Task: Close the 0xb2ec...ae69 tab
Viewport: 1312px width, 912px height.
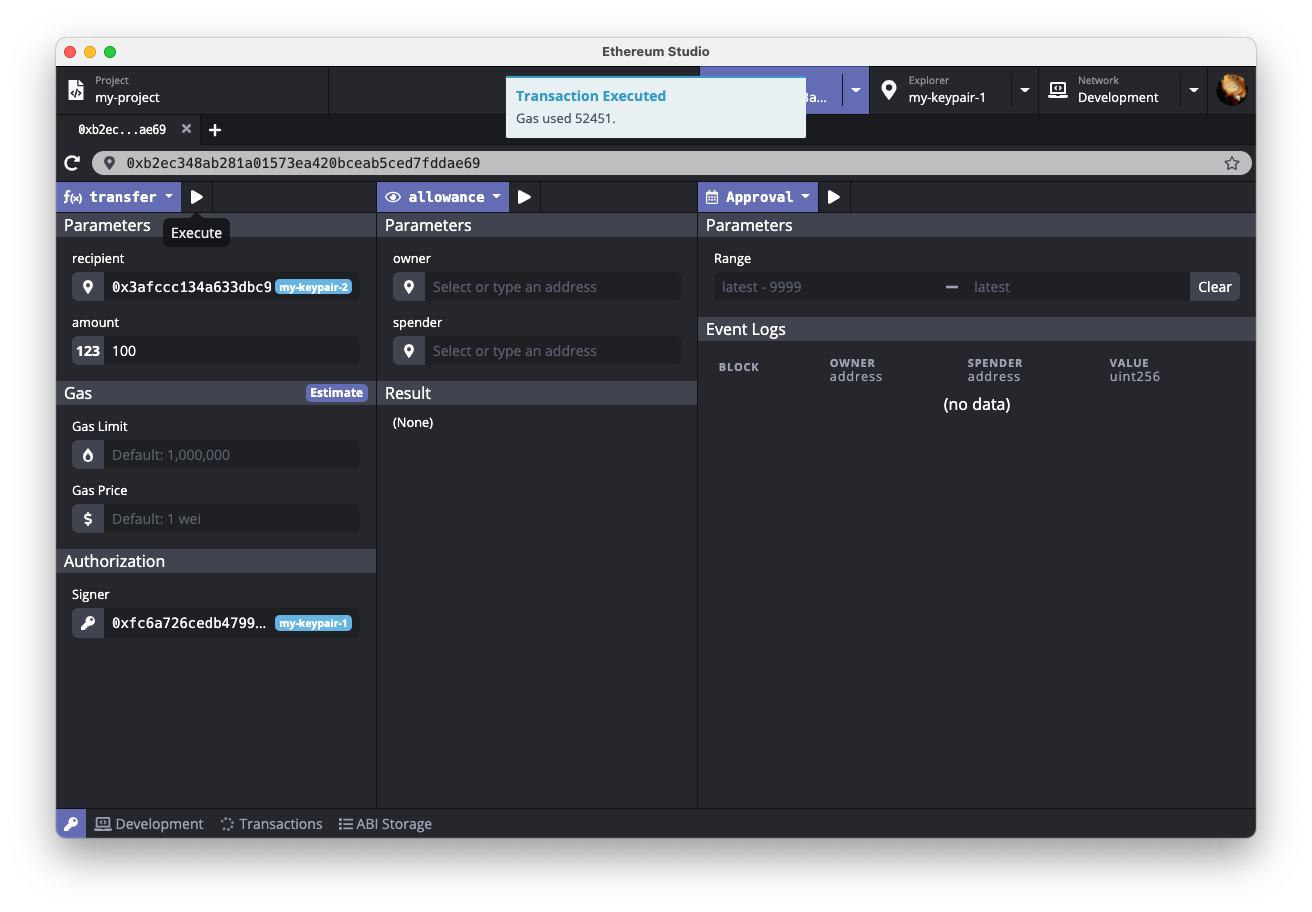Action: [186, 129]
